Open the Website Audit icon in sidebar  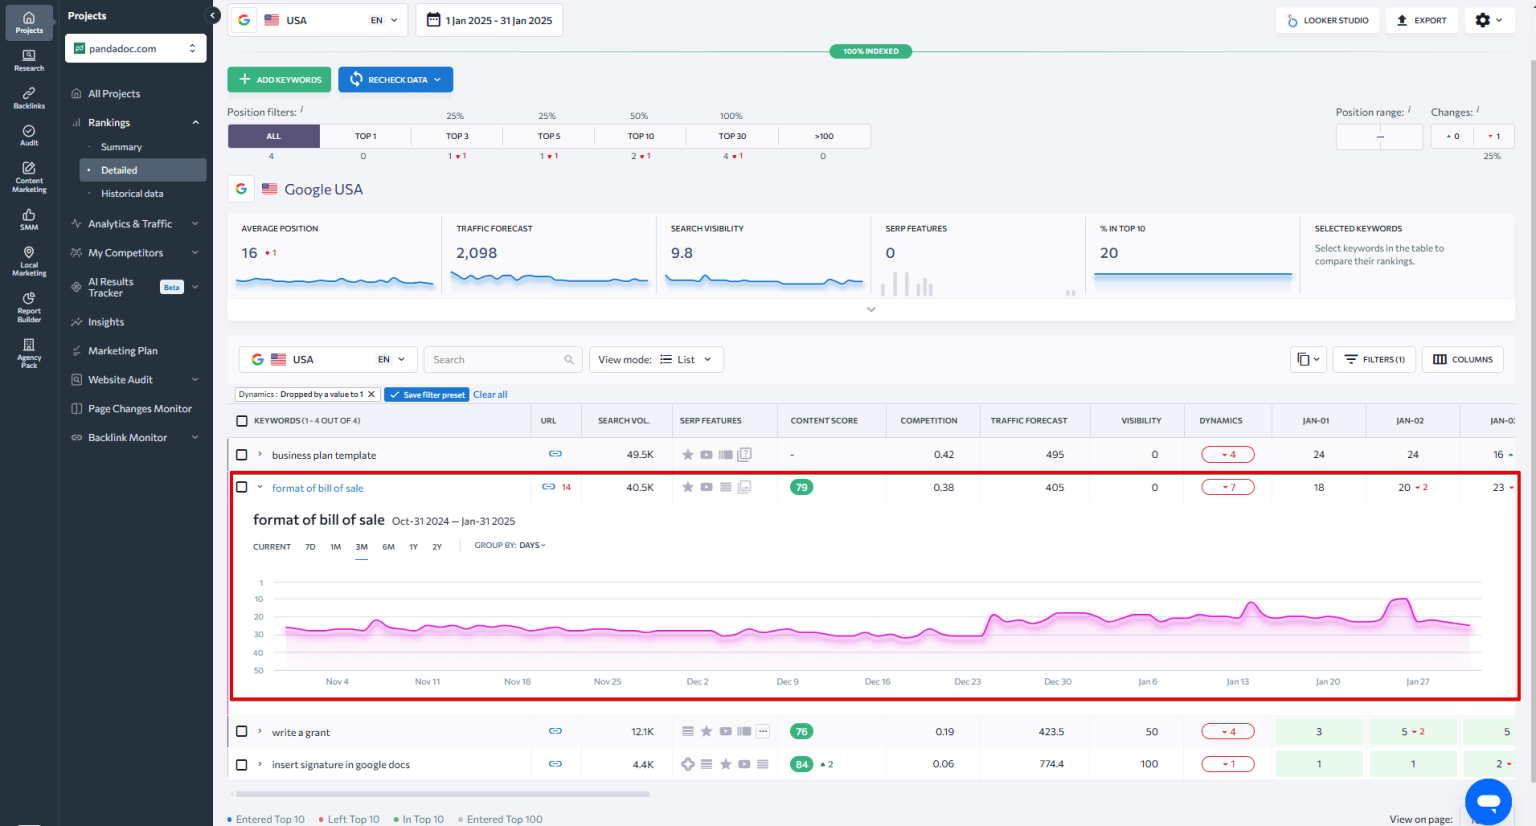coord(75,379)
